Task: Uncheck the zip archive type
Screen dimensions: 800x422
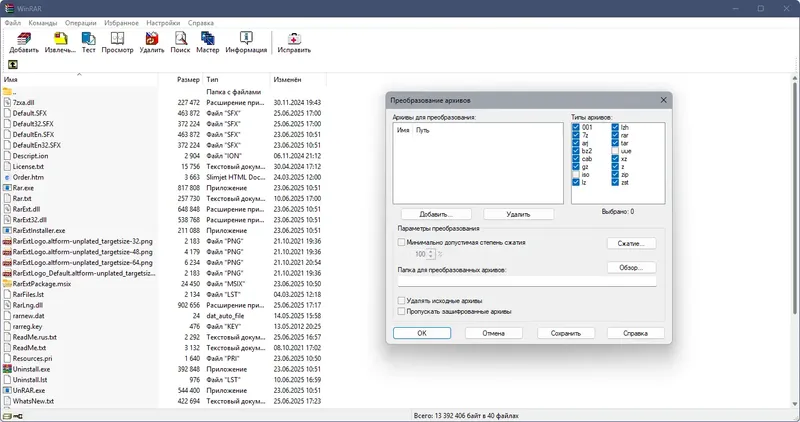Action: 615,175
